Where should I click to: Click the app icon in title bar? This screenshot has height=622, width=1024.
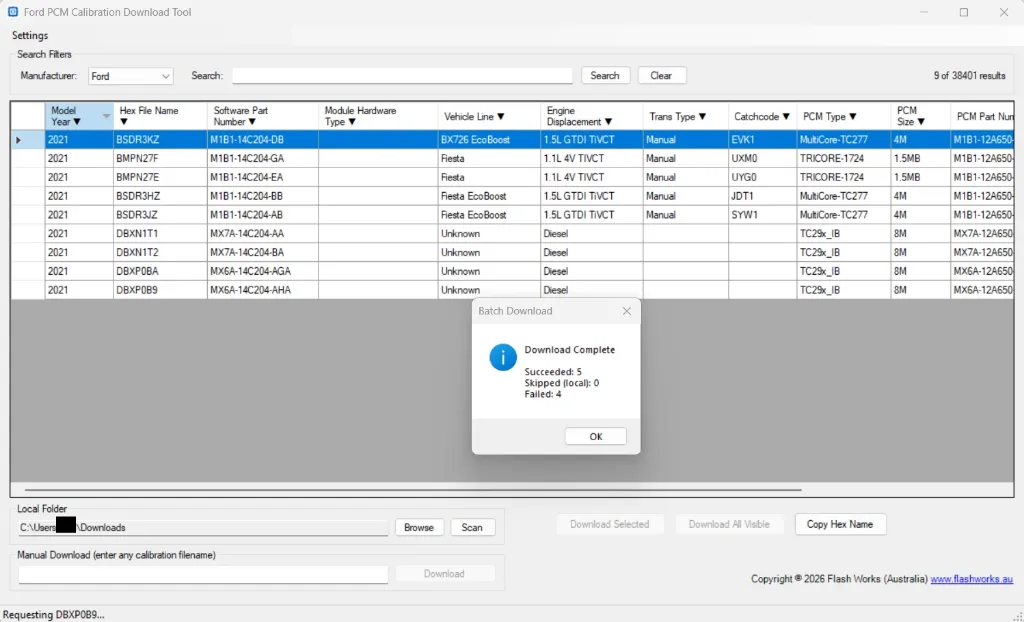click(12, 12)
